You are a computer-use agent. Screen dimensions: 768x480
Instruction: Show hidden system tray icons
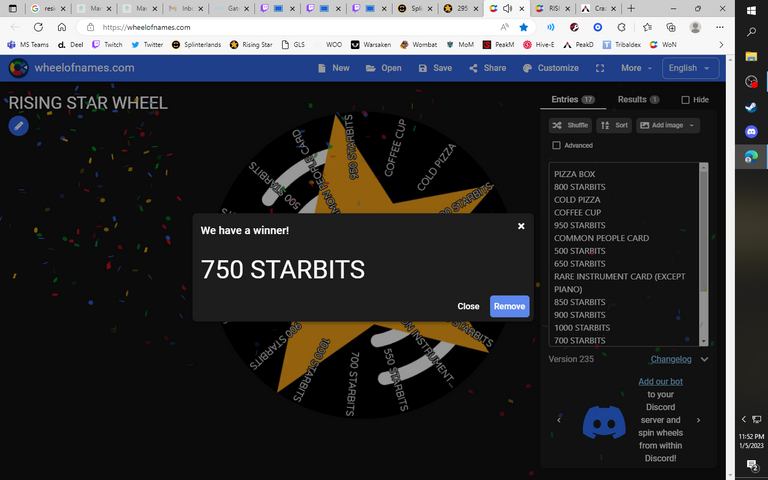[744, 419]
